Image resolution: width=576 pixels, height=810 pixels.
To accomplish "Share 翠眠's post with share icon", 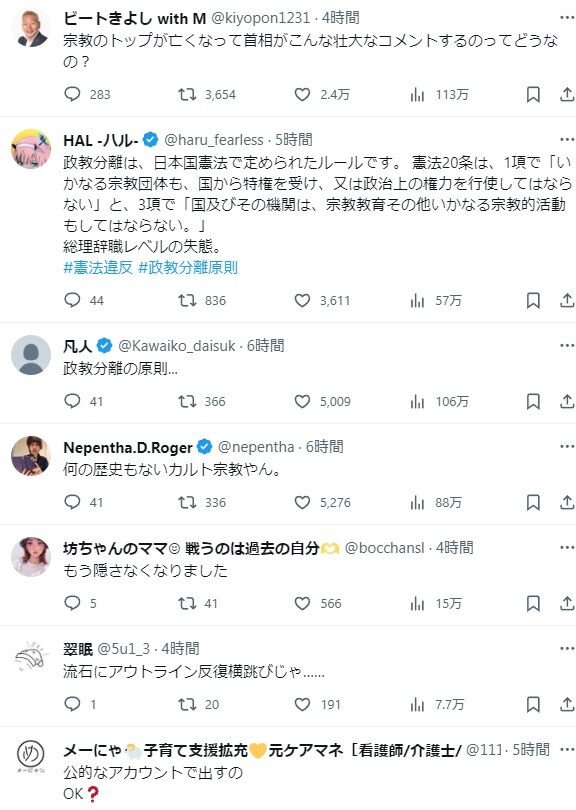I will click(x=567, y=704).
